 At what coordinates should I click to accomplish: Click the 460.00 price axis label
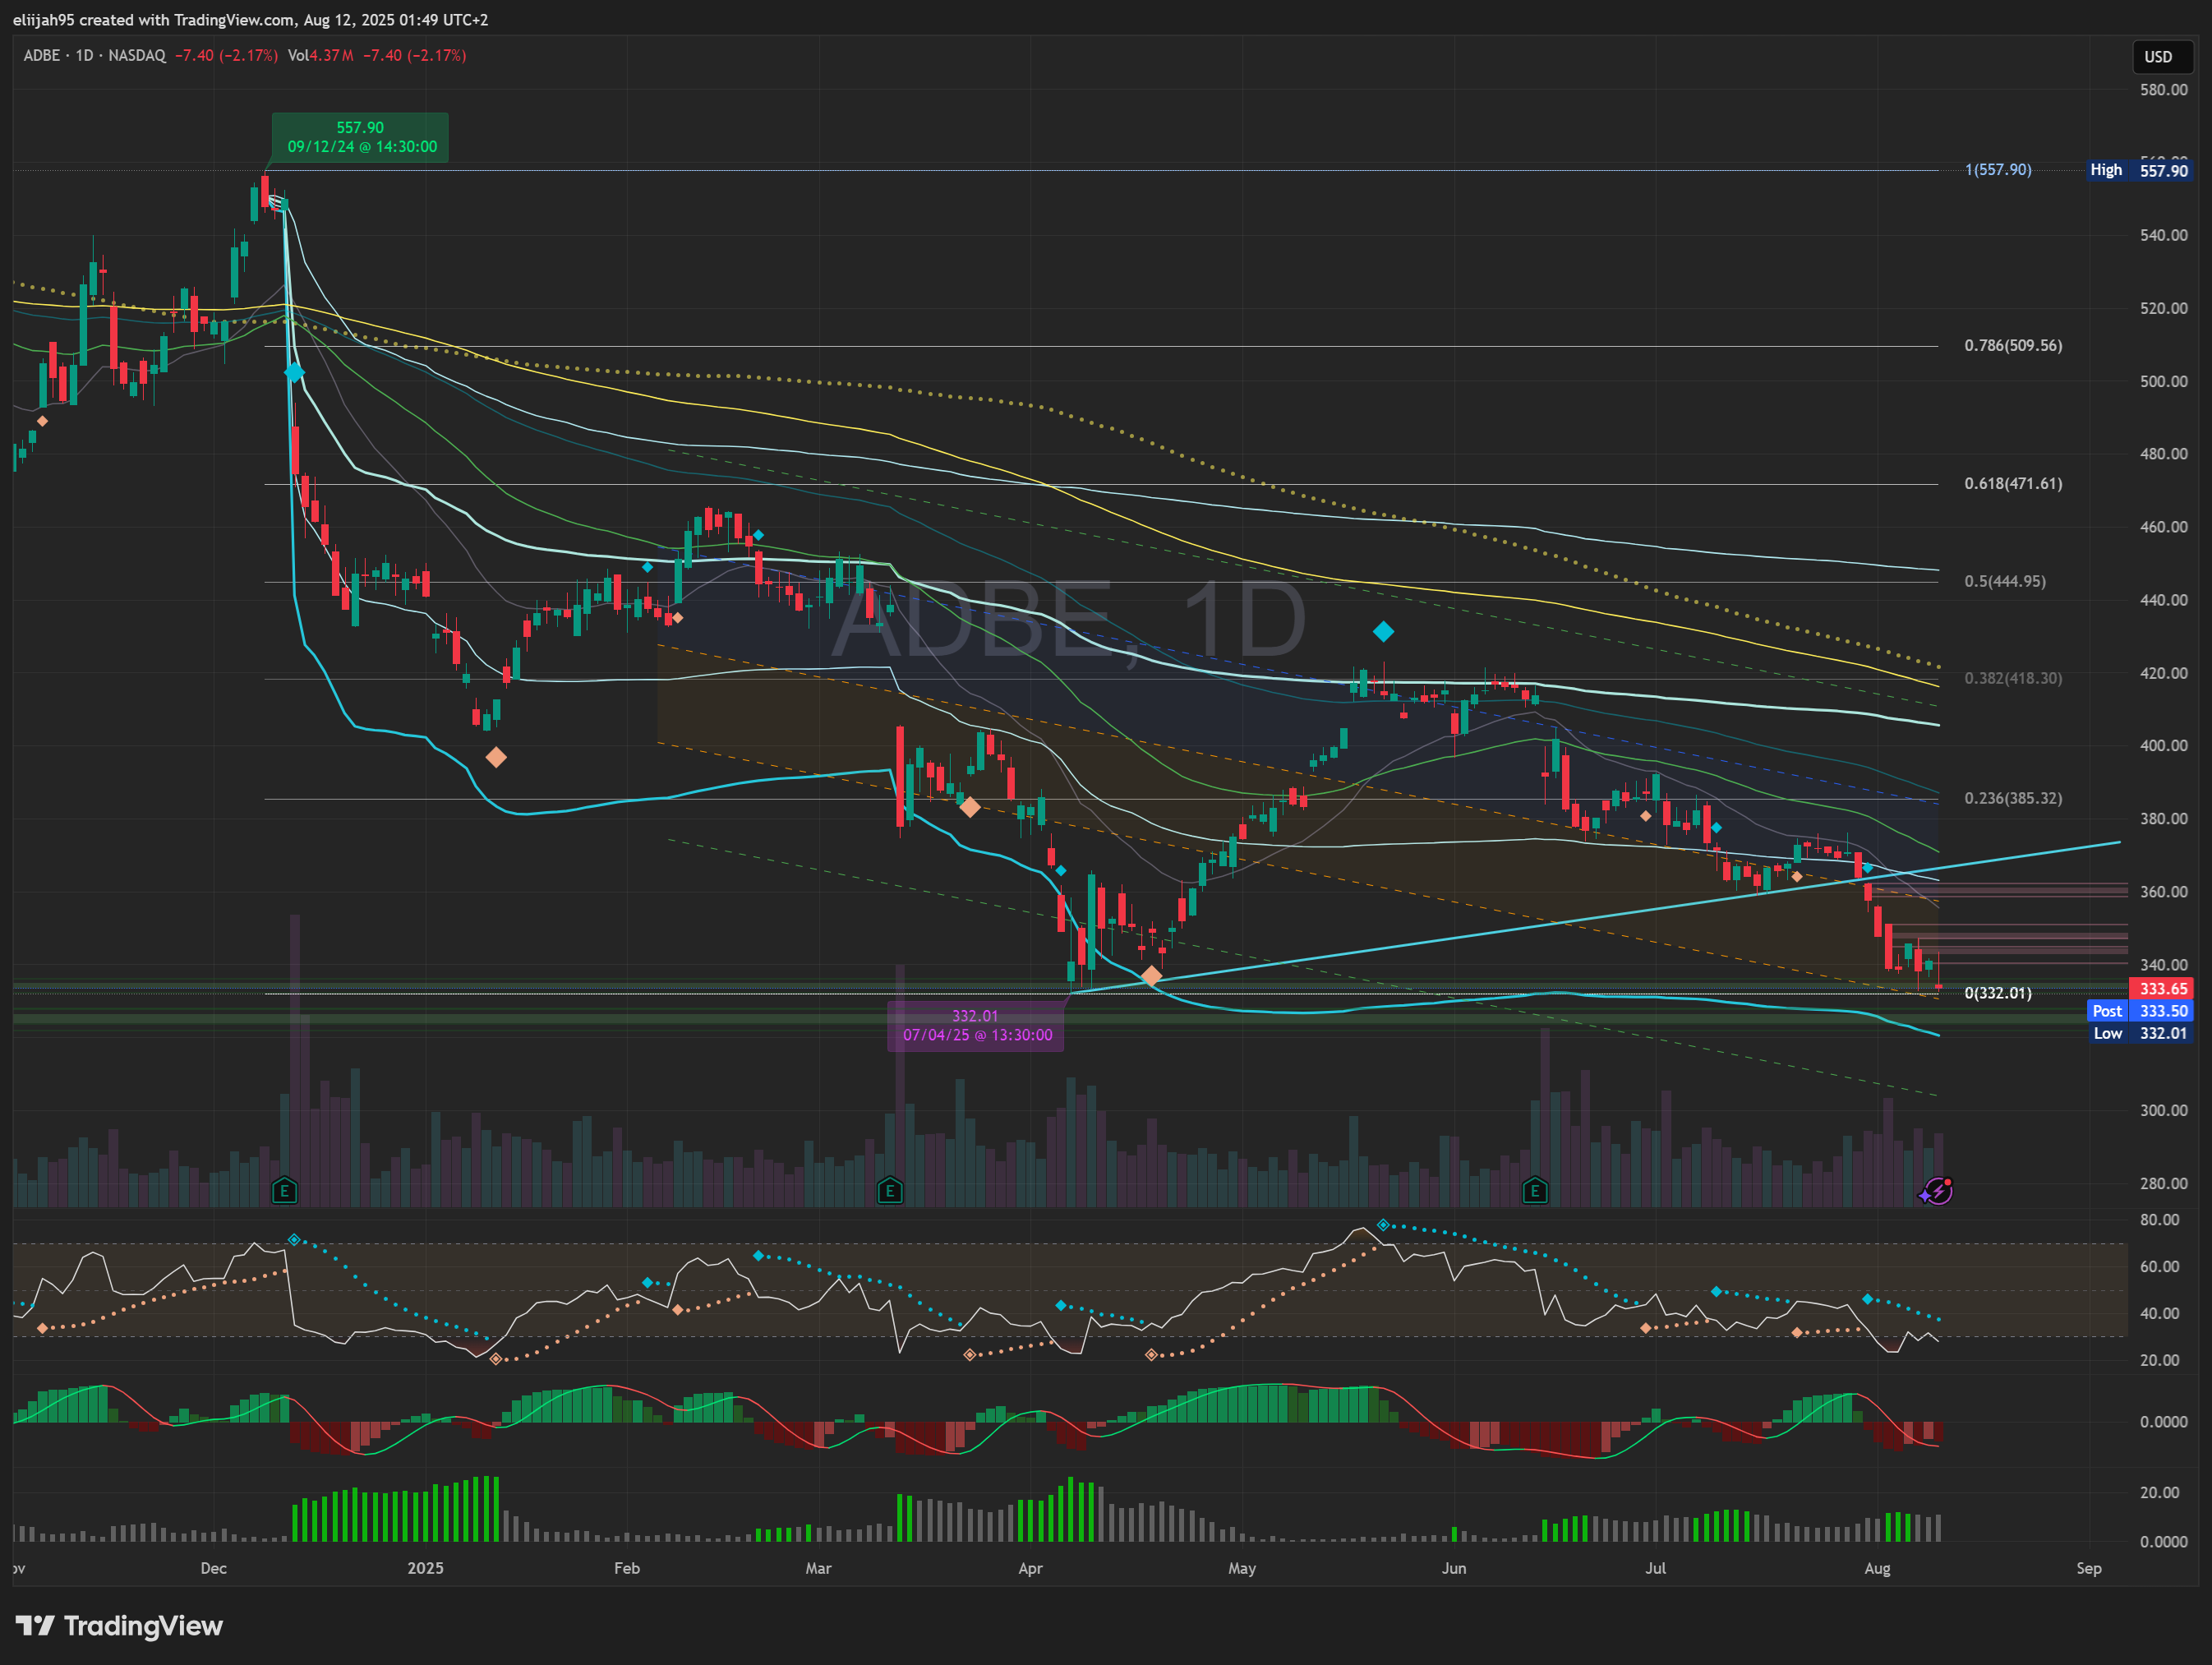pos(2163,527)
